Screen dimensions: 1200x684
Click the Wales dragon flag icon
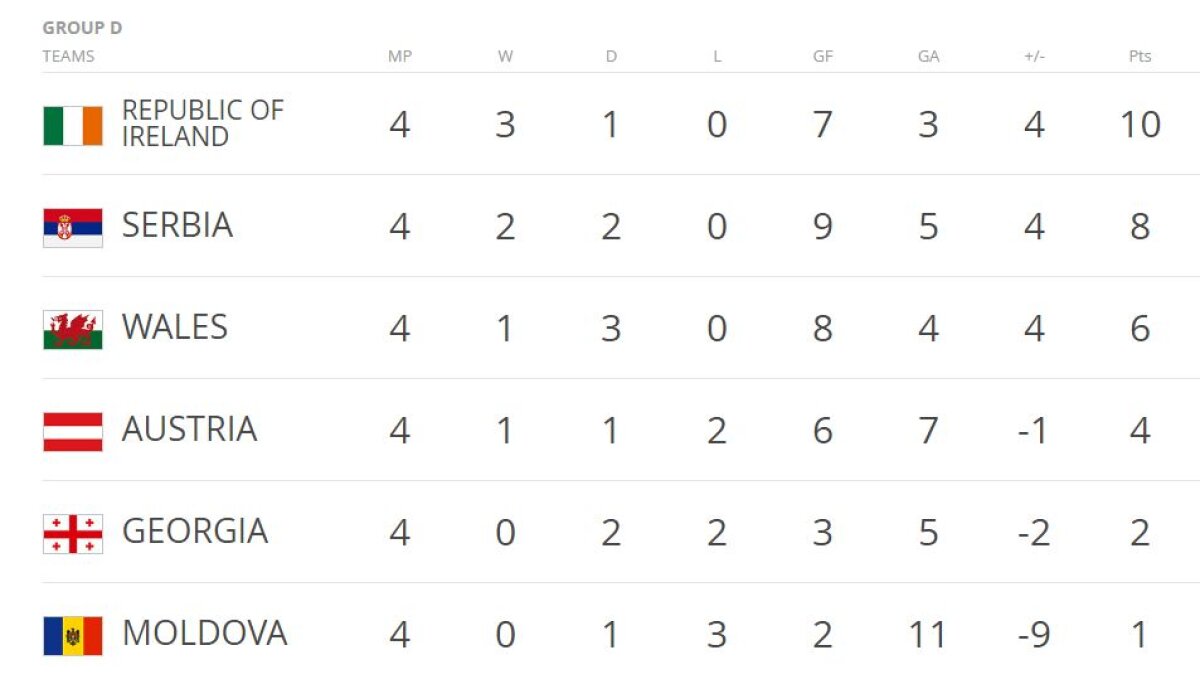coord(73,330)
